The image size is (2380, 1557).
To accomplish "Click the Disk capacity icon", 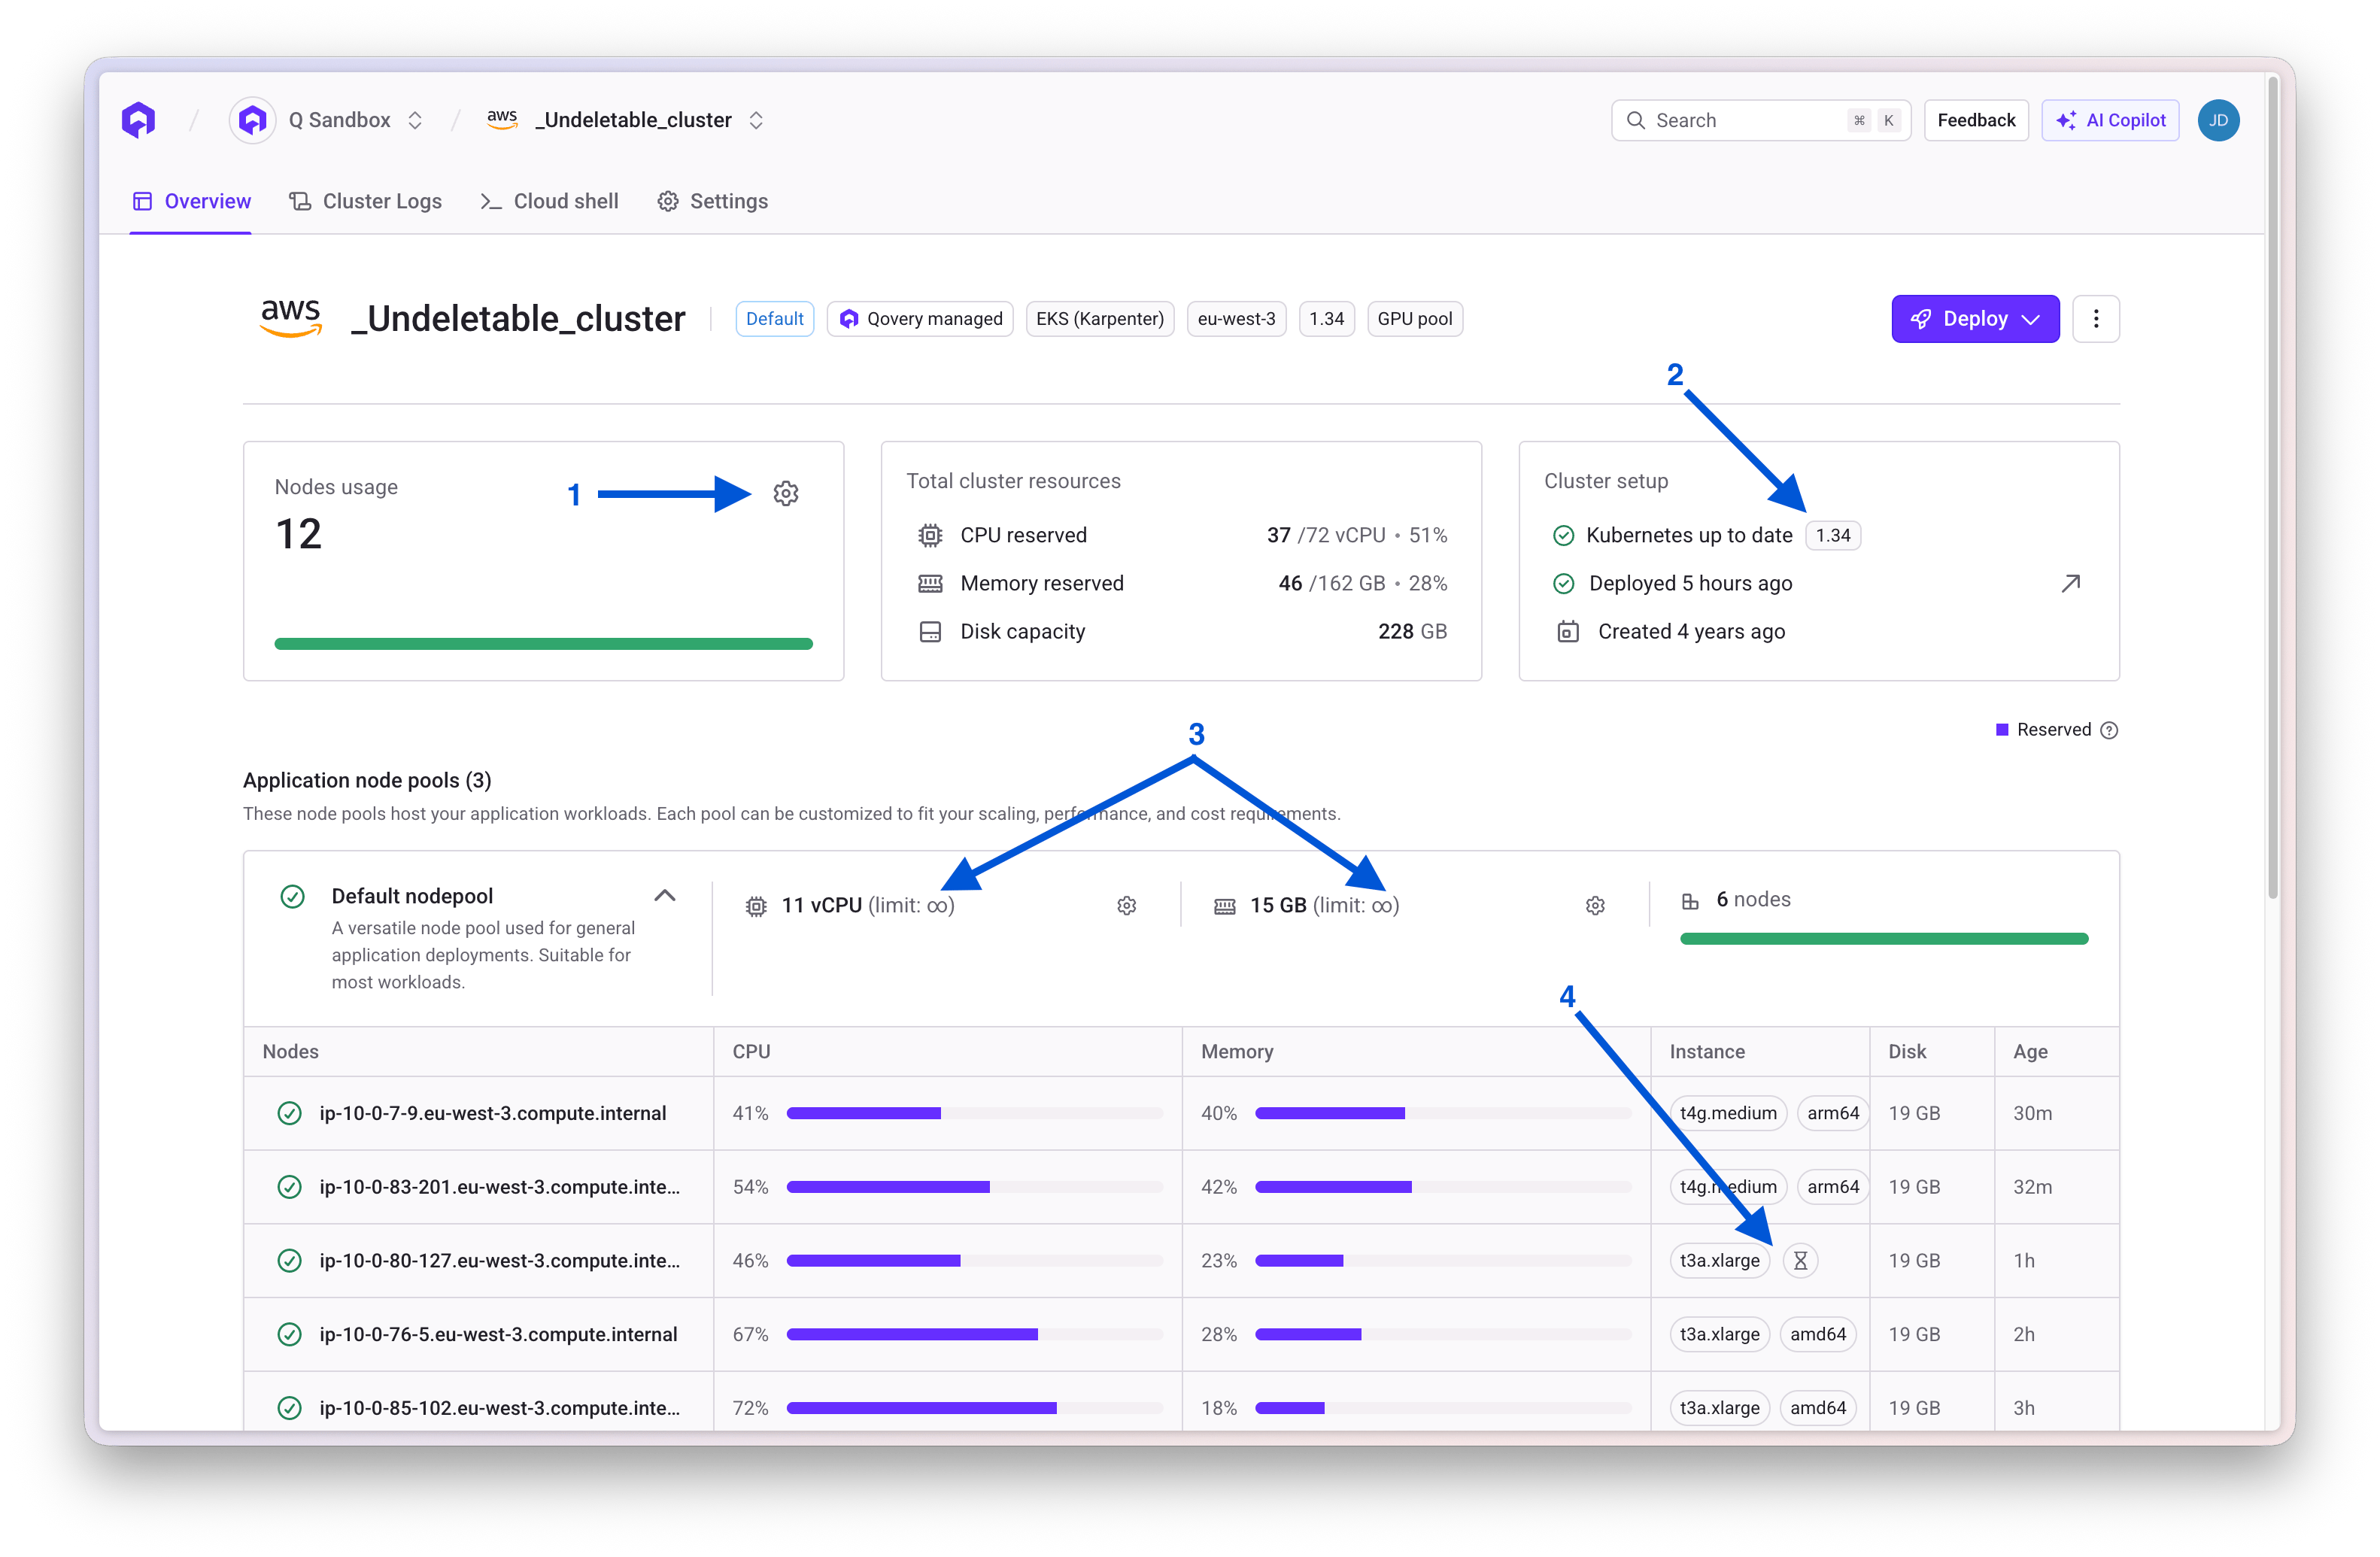I will click(930, 631).
